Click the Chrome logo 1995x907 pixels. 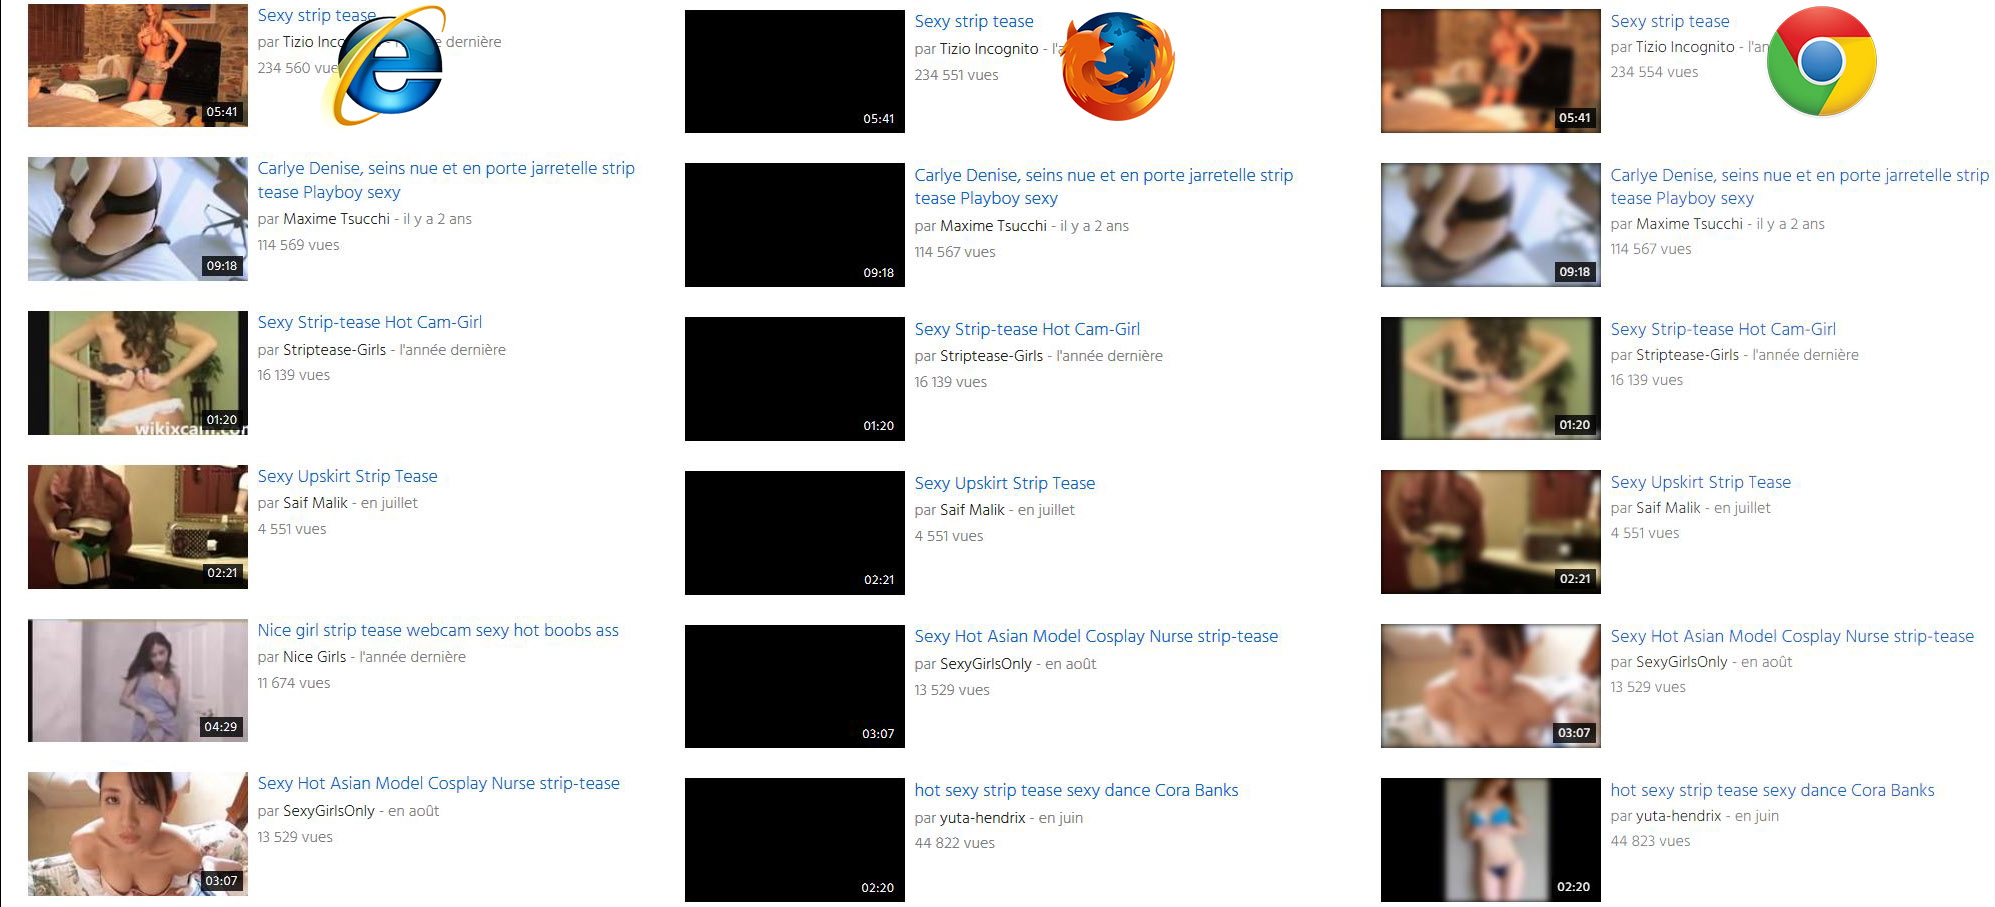click(1822, 62)
